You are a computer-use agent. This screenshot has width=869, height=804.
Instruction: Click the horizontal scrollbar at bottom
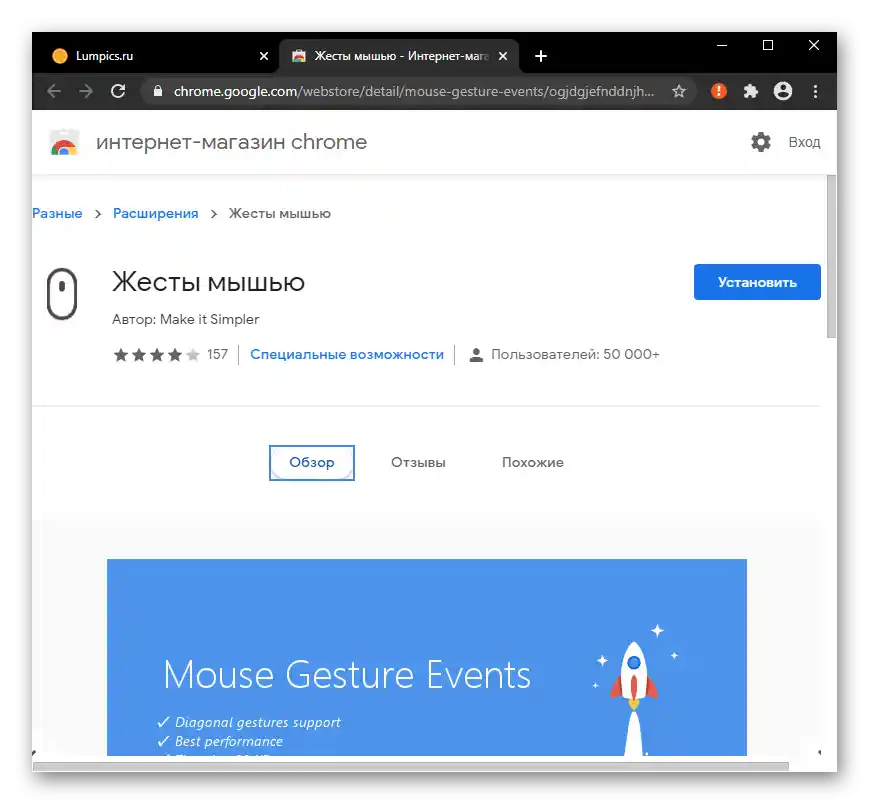[x=411, y=766]
